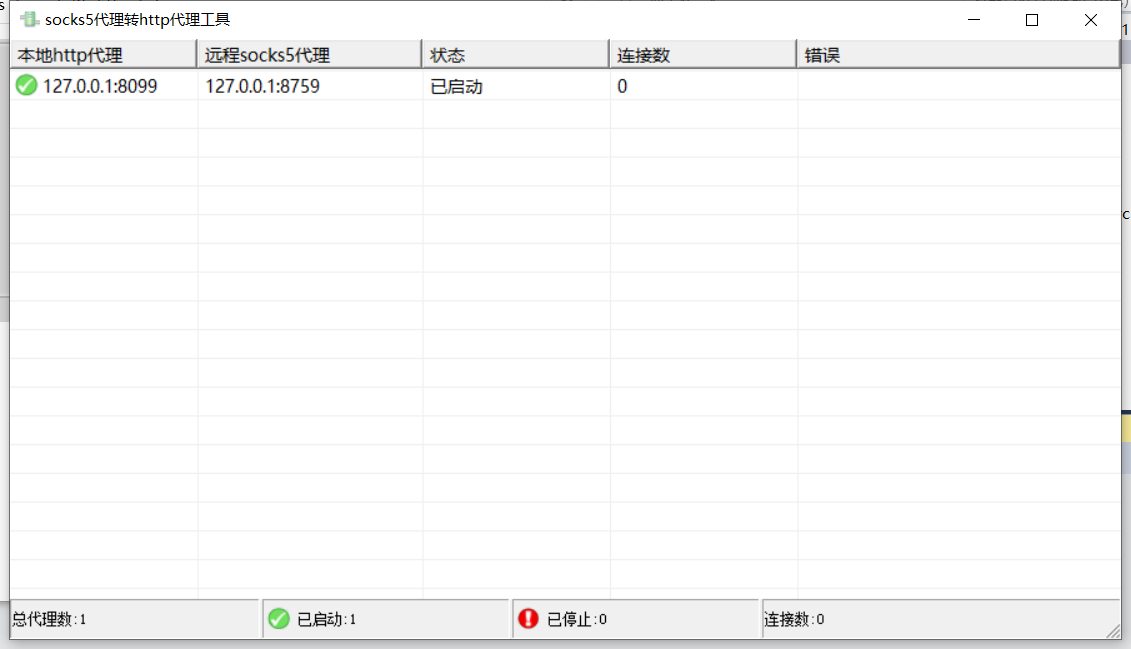
Task: Maximize the socks5 proxy tool window
Action: point(1032,20)
